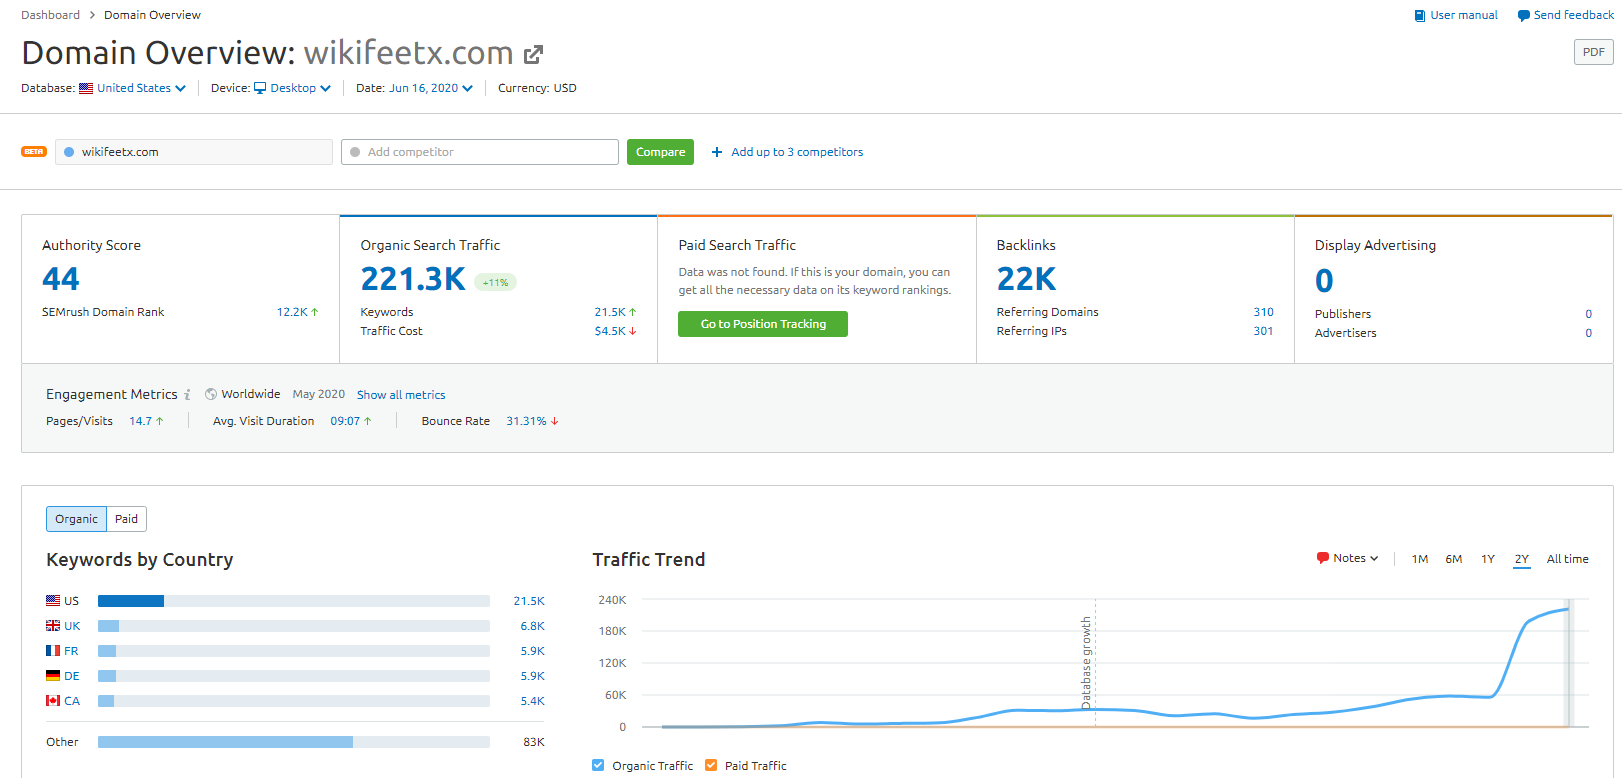Click the US keywords progress bar

tap(294, 601)
